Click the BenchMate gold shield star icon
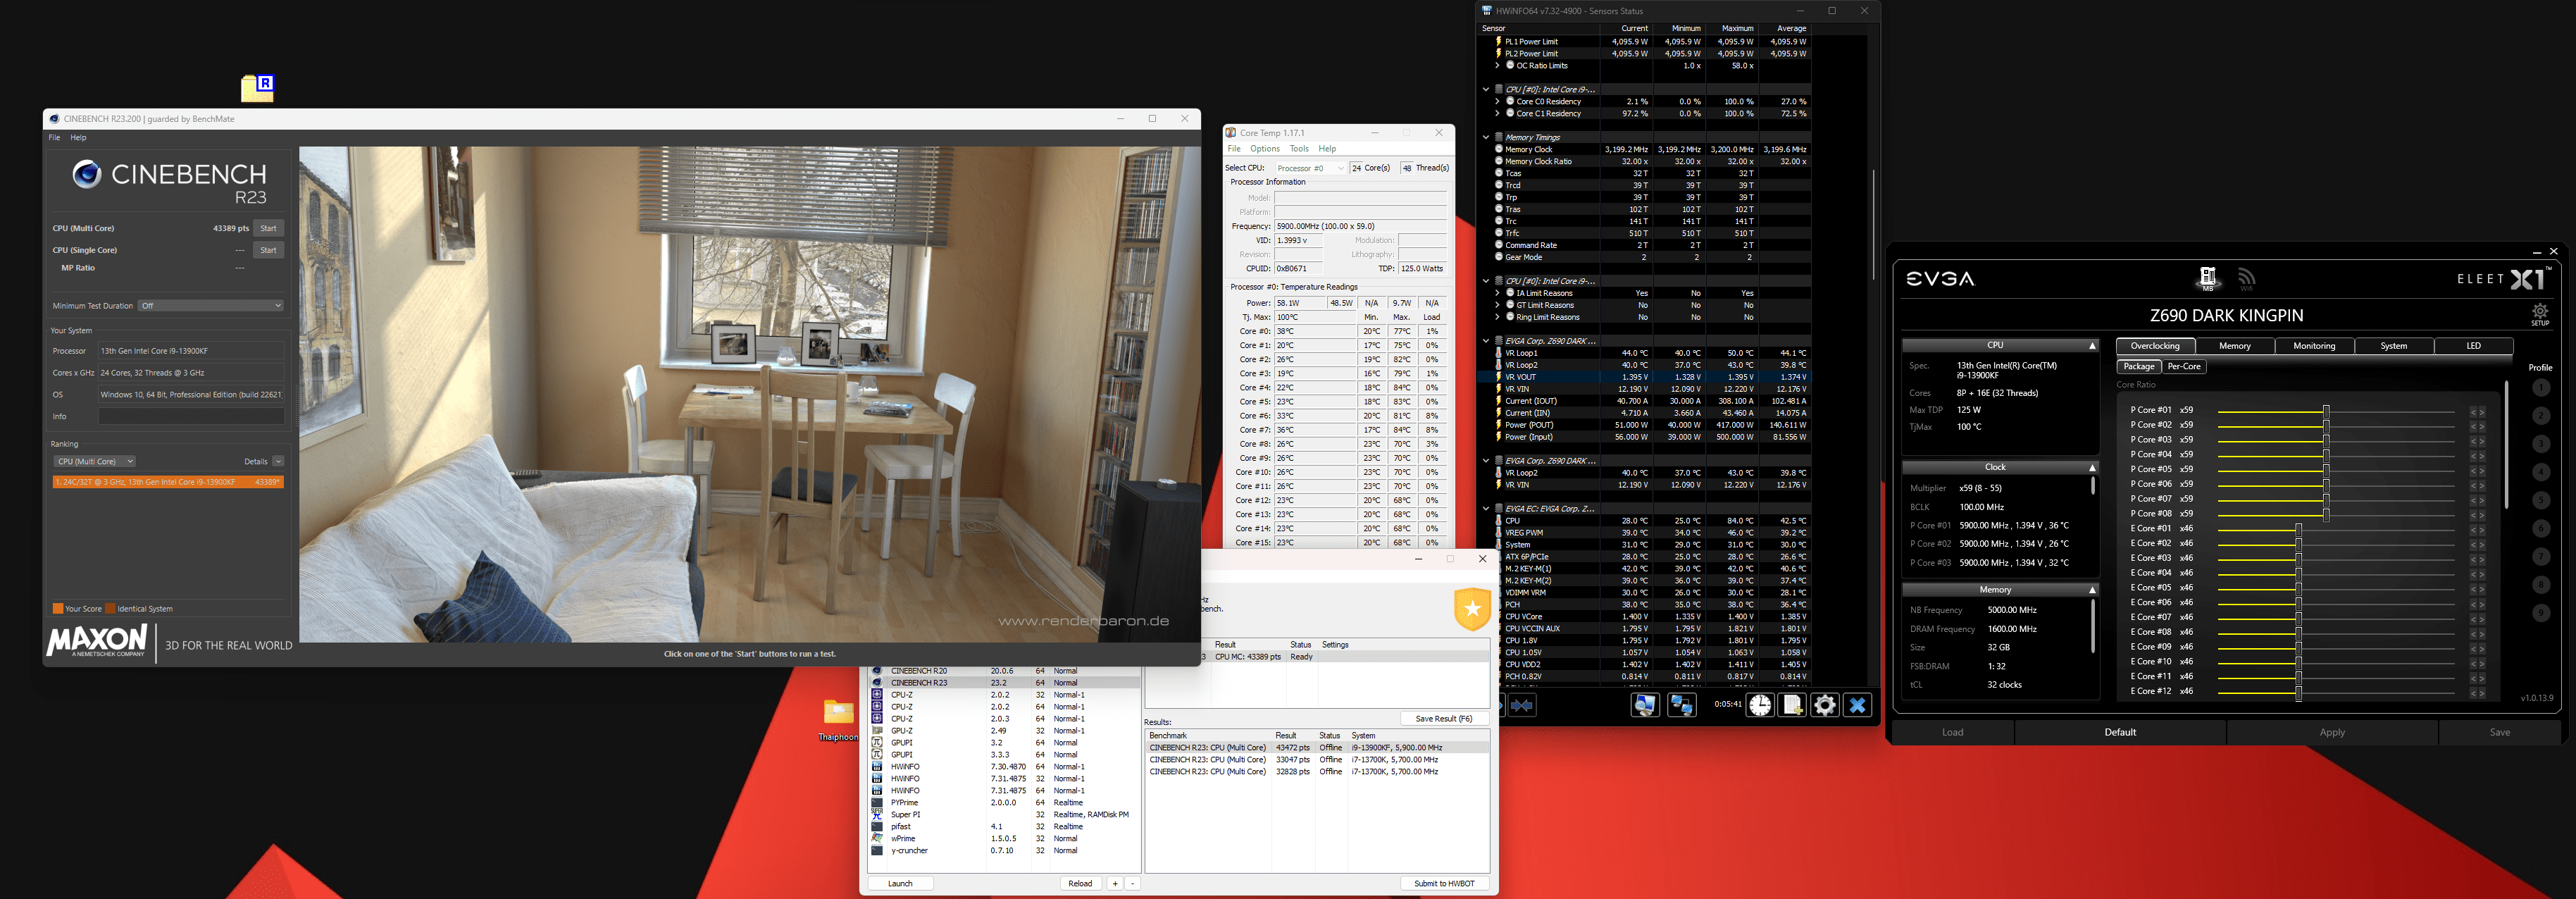This screenshot has height=899, width=2576. pos(1472,609)
